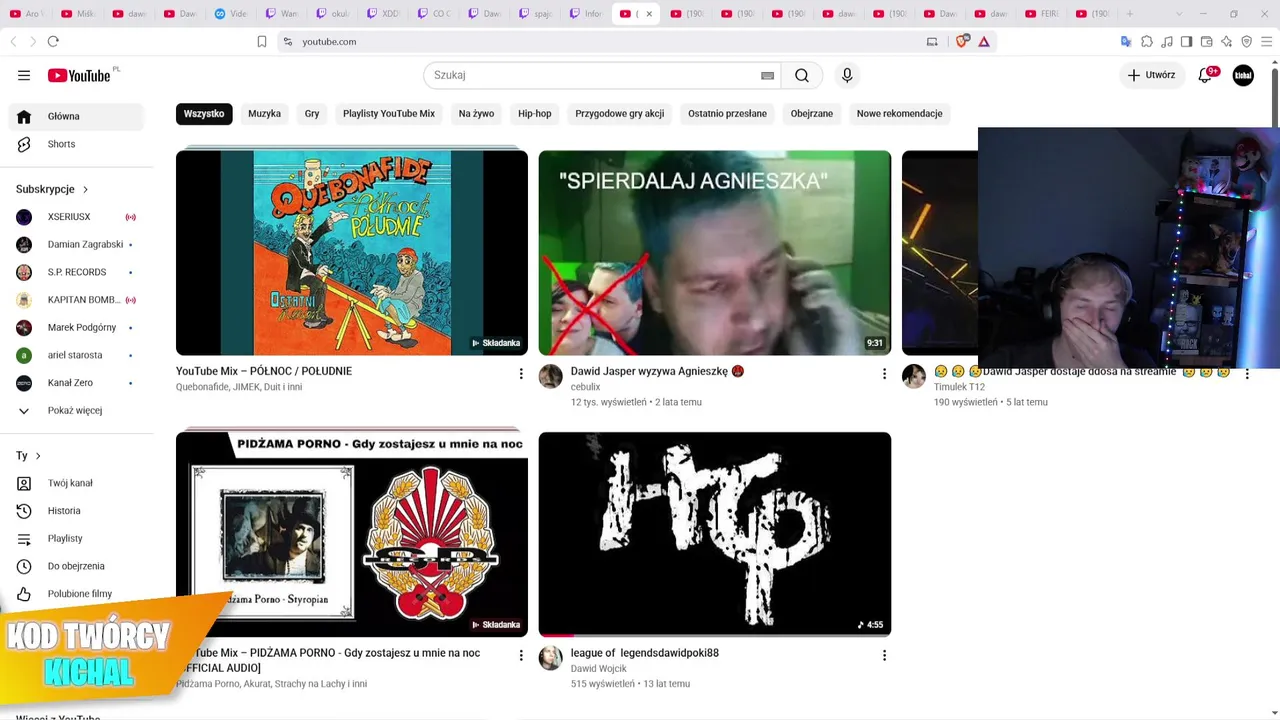This screenshot has width=1280, height=720.
Task: Expand the Ty section arrow
Action: tap(38, 456)
